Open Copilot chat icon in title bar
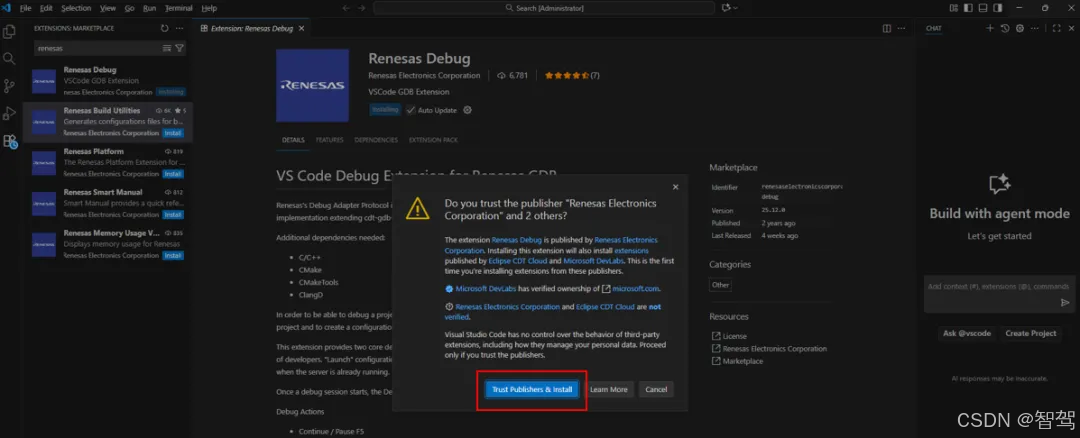 726,8
